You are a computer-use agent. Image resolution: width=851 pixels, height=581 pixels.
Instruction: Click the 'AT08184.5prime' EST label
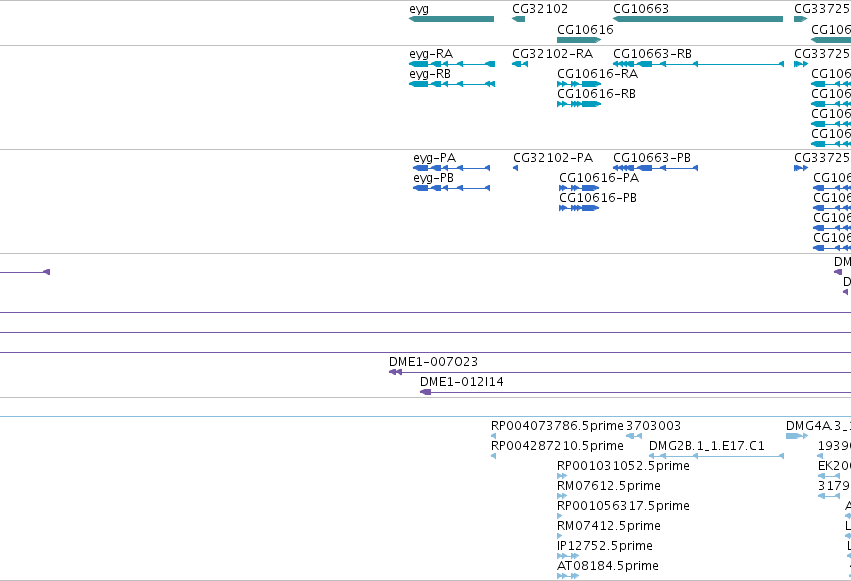[608, 566]
